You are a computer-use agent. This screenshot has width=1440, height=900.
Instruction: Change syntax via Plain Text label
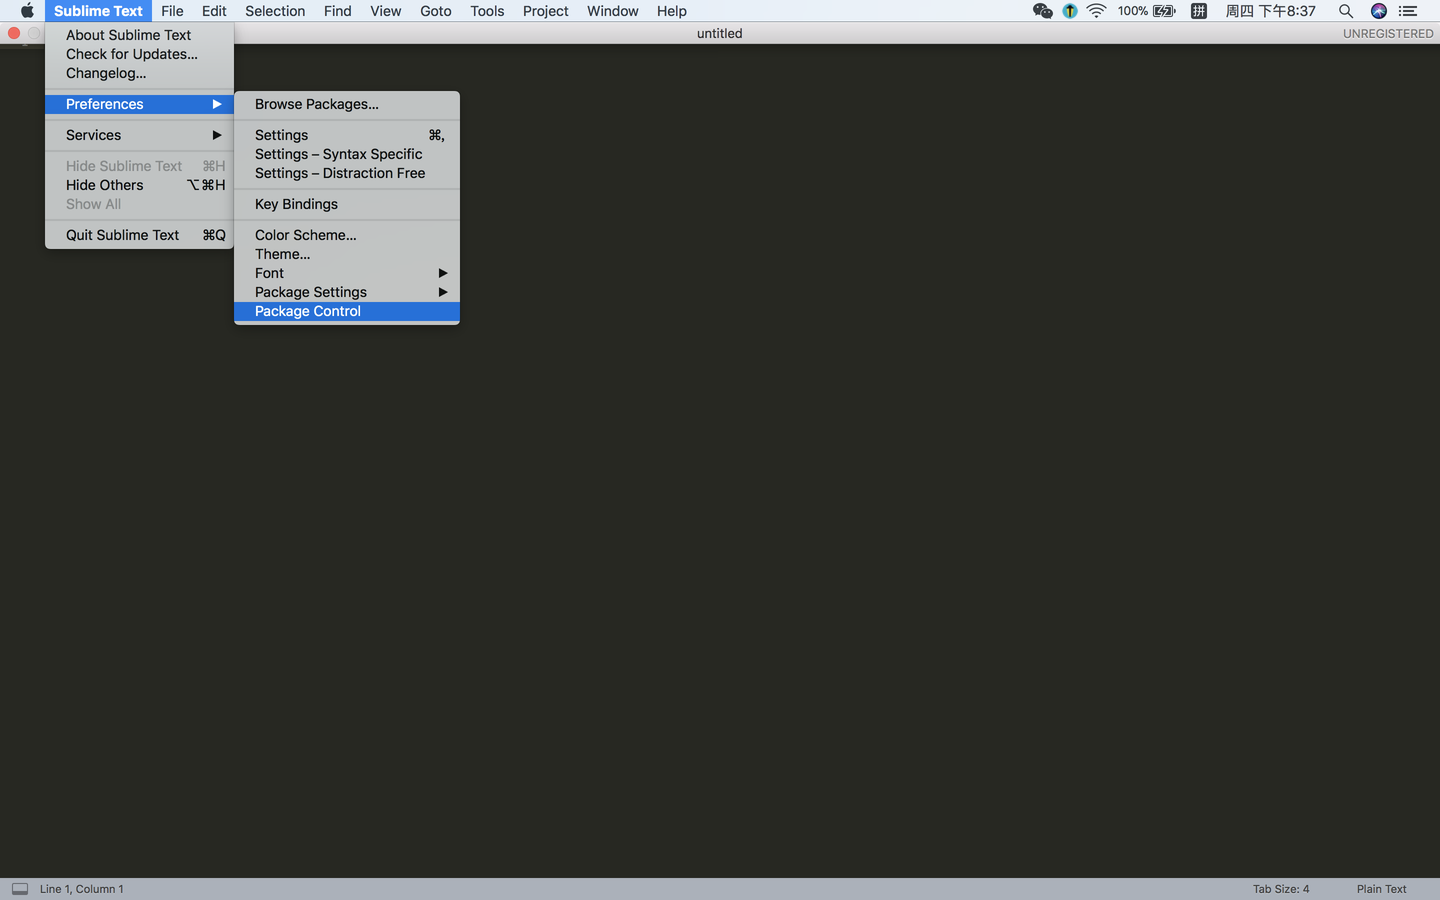(x=1380, y=888)
